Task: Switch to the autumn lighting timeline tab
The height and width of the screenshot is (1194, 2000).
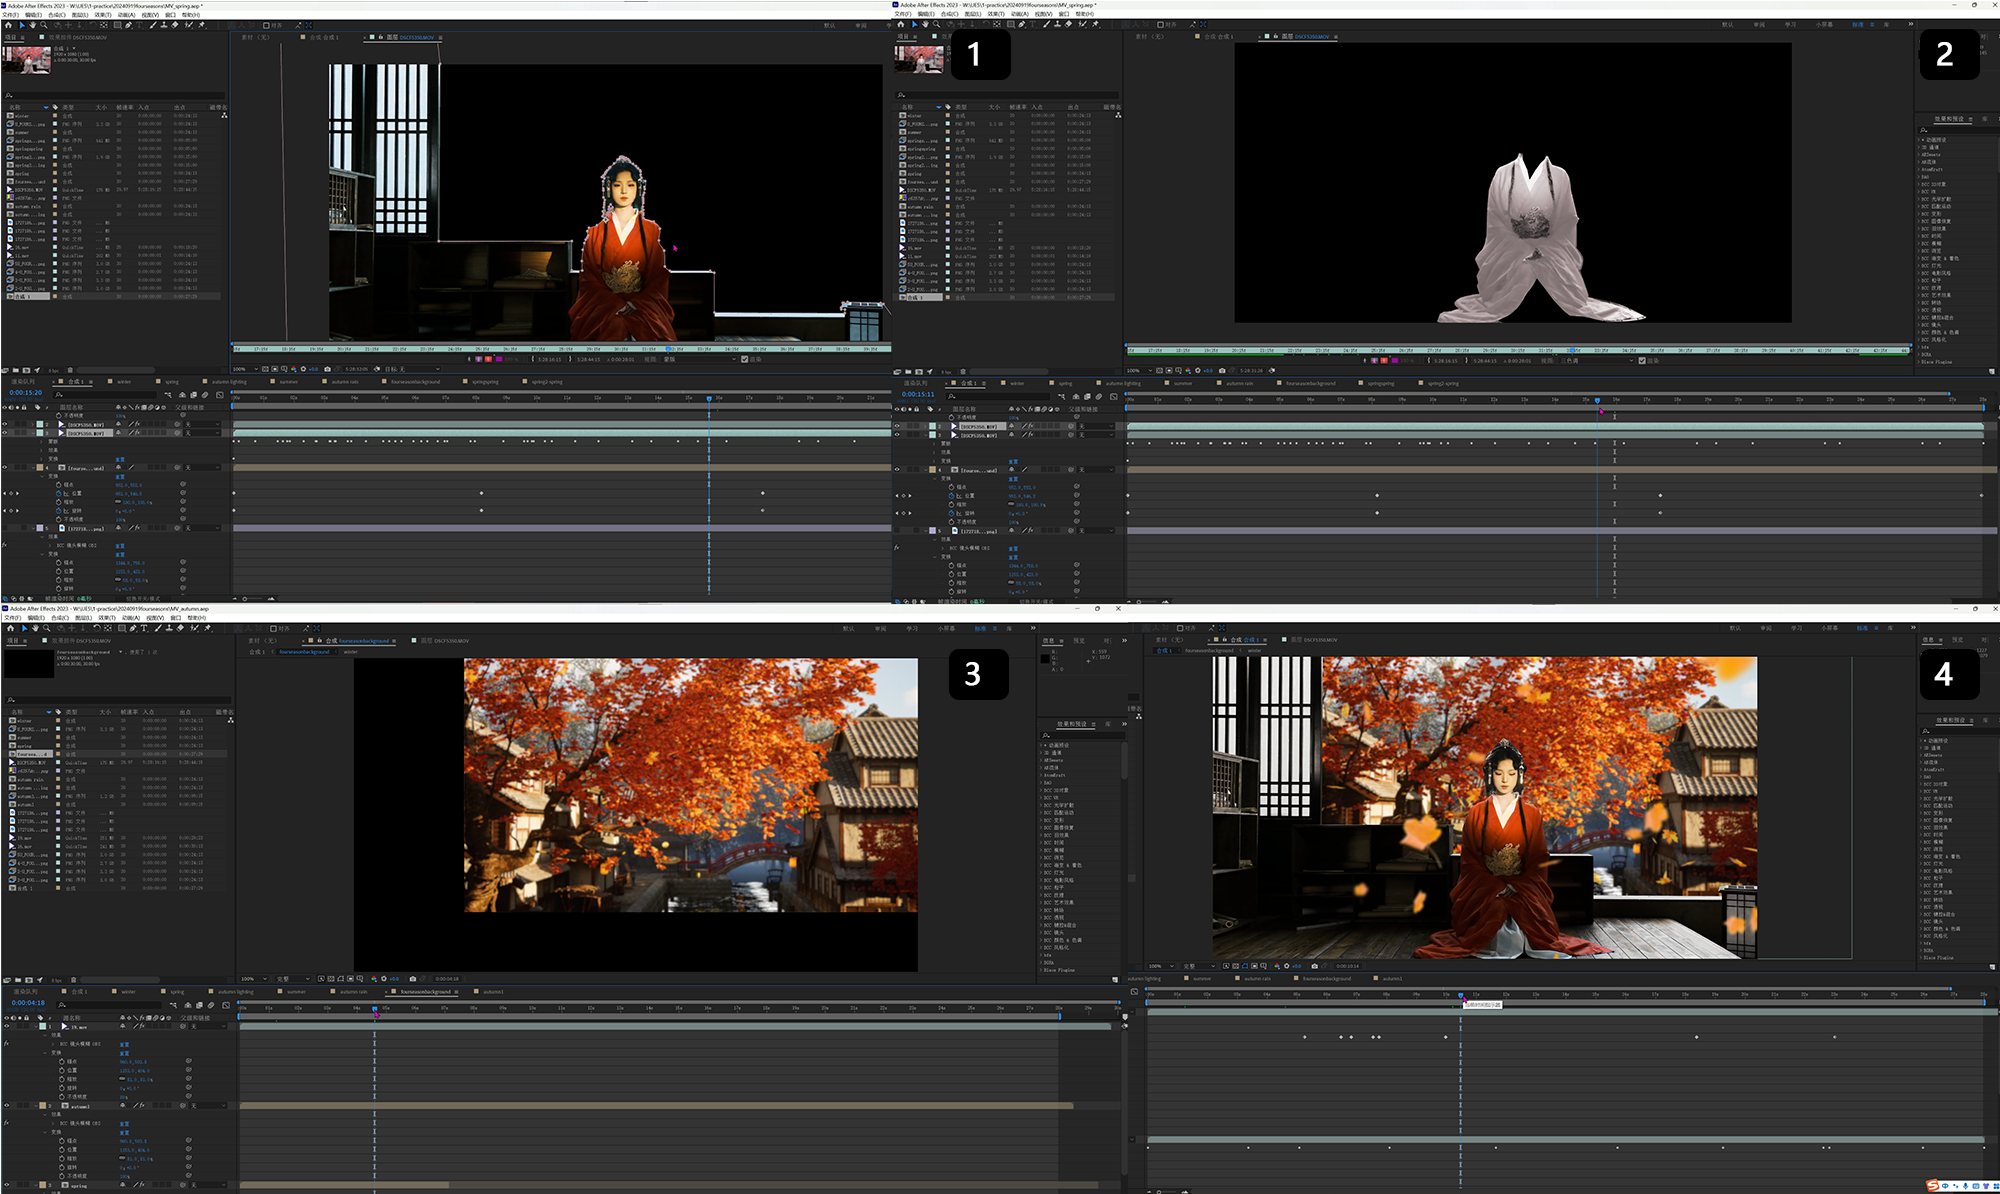Action: click(x=233, y=992)
